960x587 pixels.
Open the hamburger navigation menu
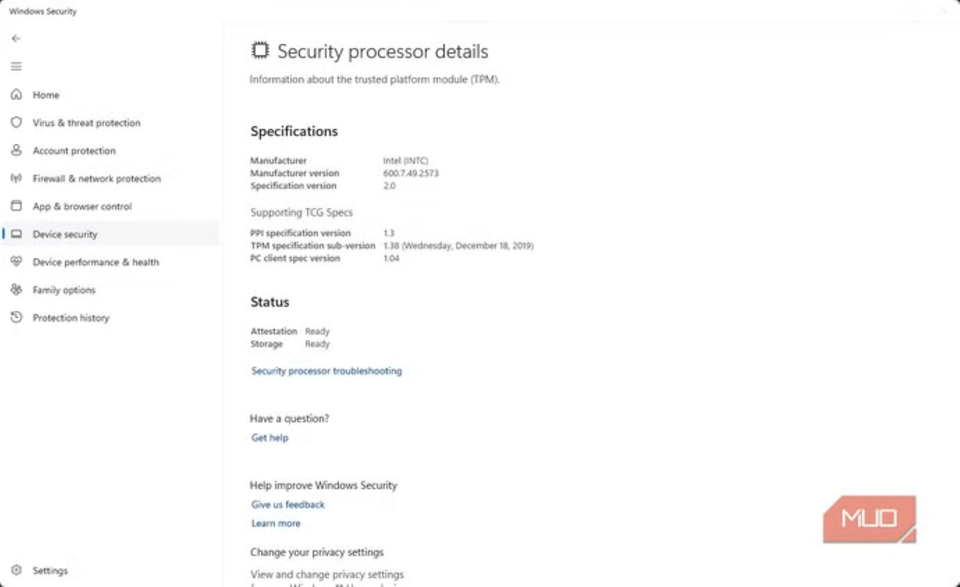click(15, 66)
